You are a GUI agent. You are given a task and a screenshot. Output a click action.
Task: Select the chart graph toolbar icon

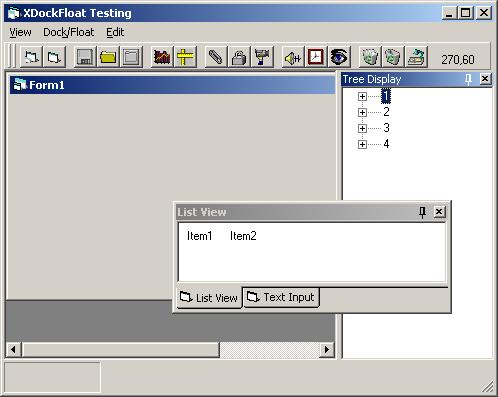coord(162,57)
